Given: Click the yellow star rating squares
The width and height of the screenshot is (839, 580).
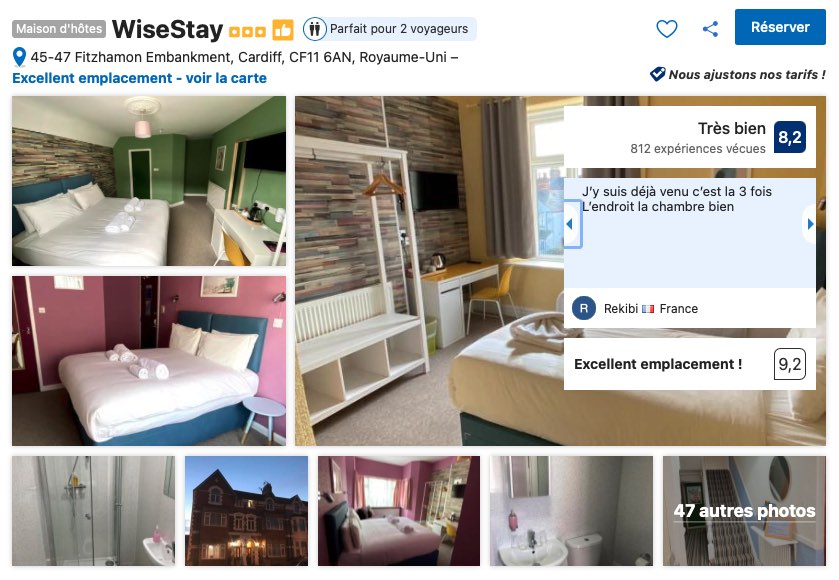Looking at the screenshot, I should pyautogui.click(x=247, y=32).
